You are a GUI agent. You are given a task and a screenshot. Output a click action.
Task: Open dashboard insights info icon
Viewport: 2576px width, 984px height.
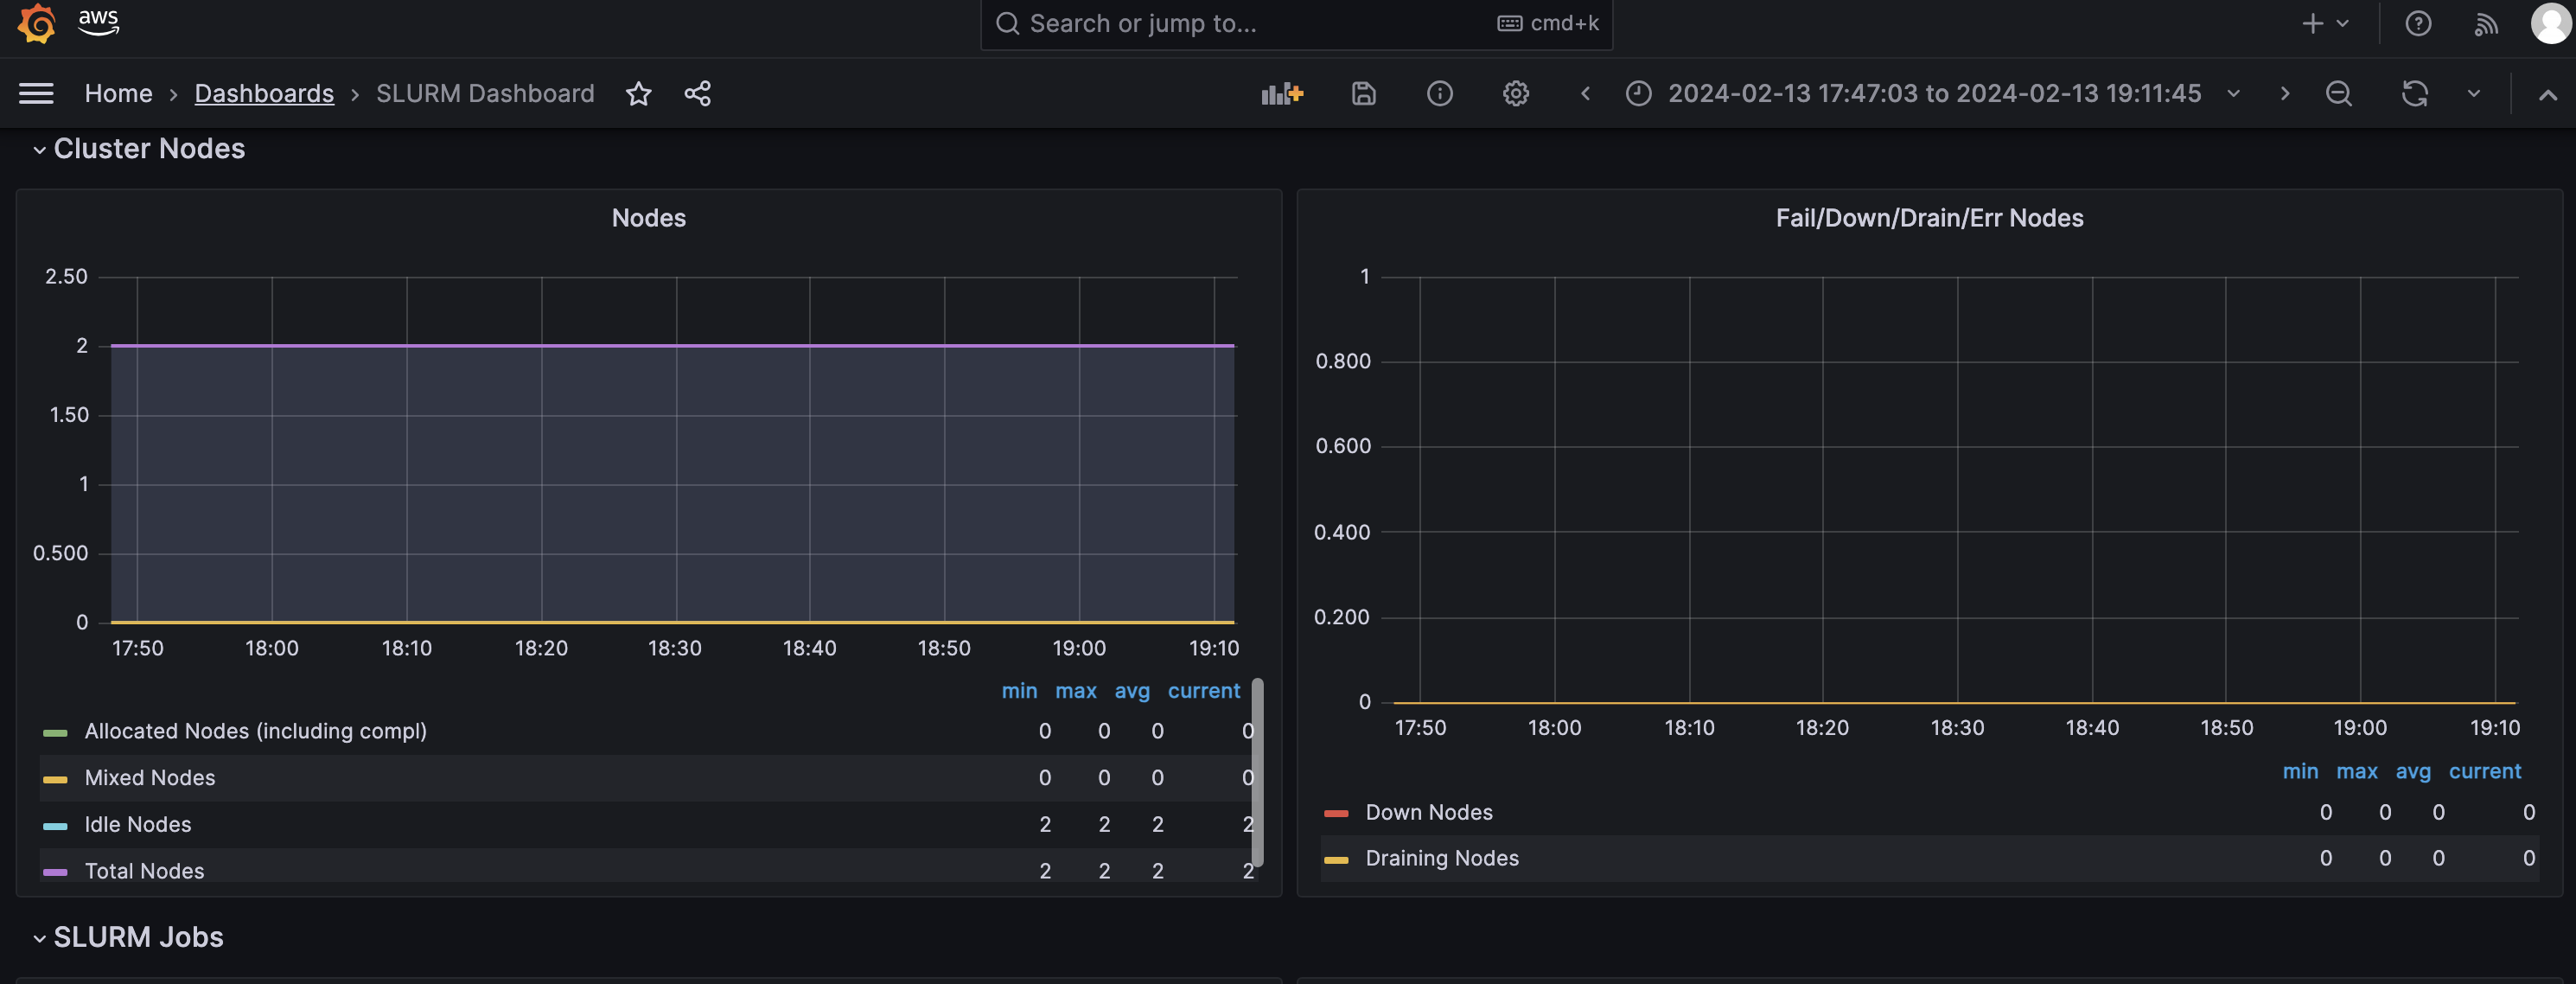coord(1439,93)
